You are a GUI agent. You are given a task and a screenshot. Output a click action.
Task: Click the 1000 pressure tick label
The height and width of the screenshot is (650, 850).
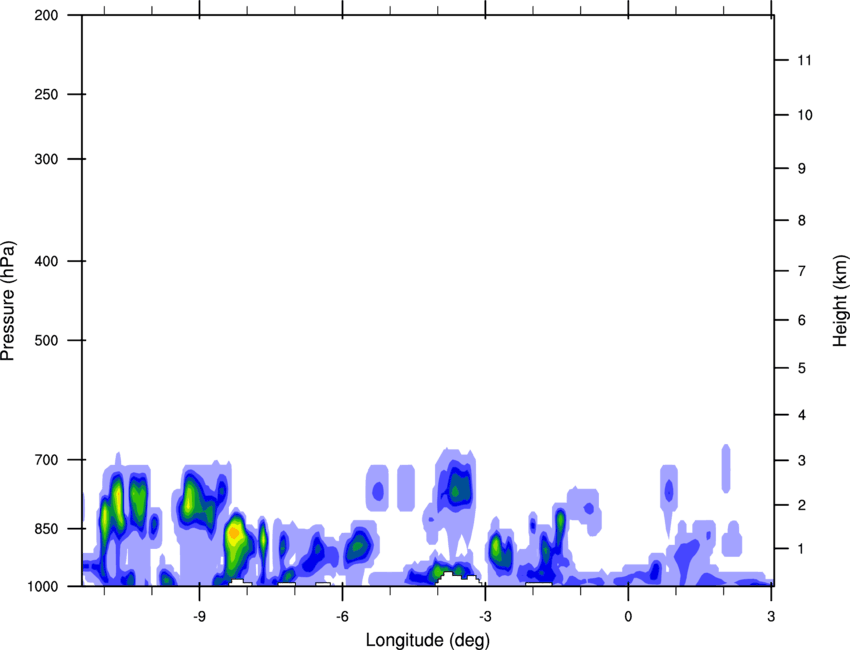(42, 586)
